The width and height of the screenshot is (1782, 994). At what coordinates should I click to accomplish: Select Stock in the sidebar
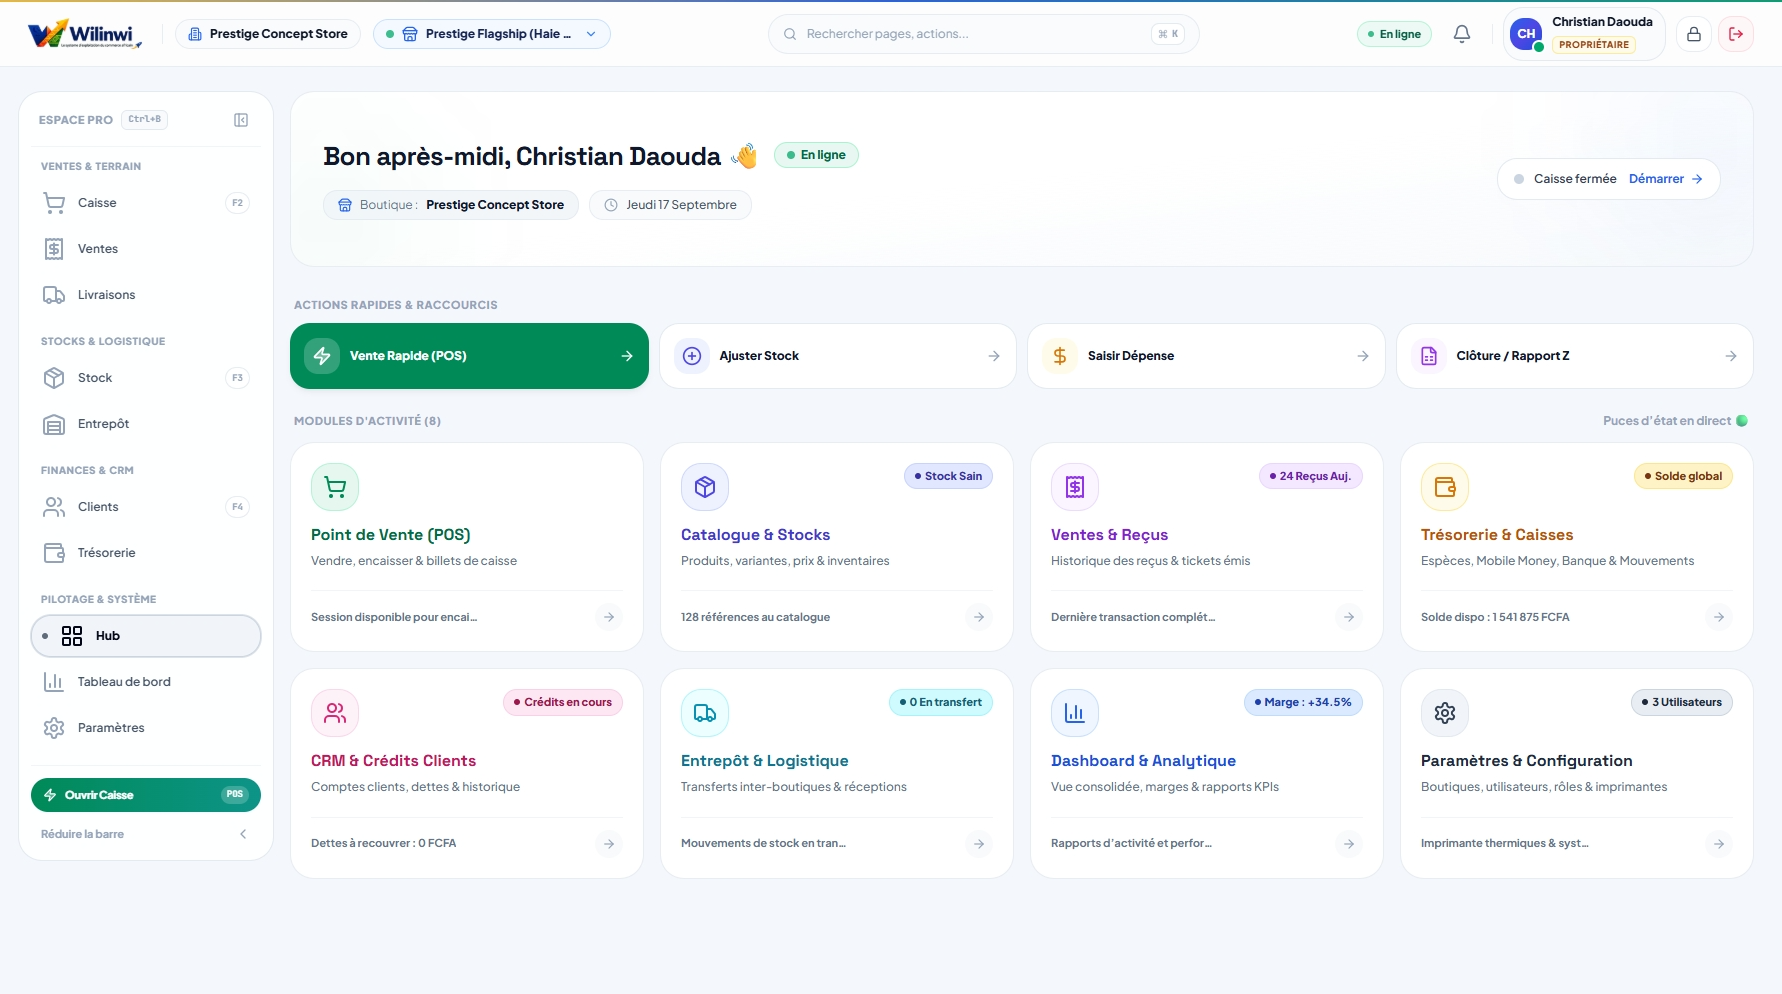coord(146,378)
